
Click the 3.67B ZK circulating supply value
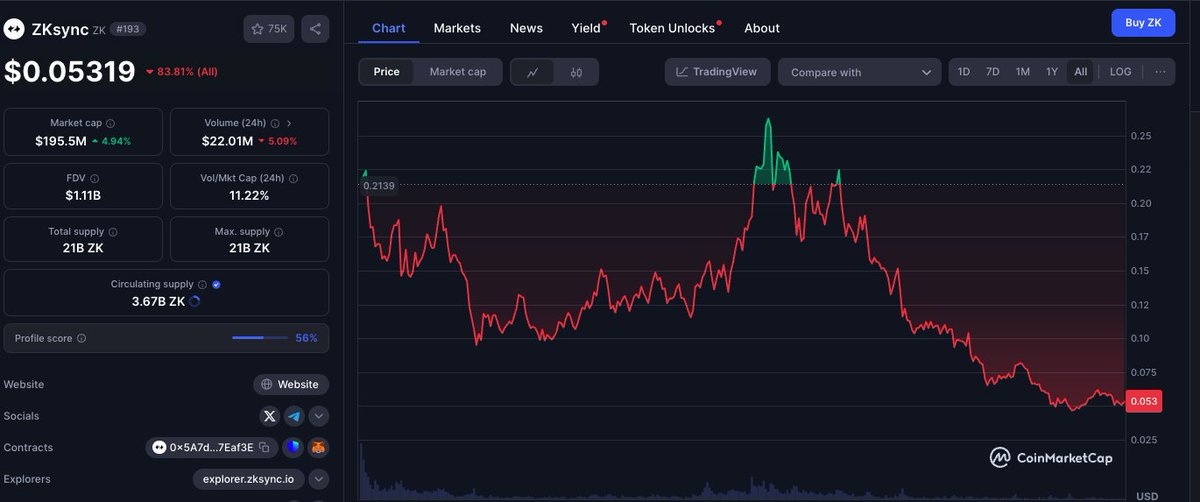coord(156,301)
